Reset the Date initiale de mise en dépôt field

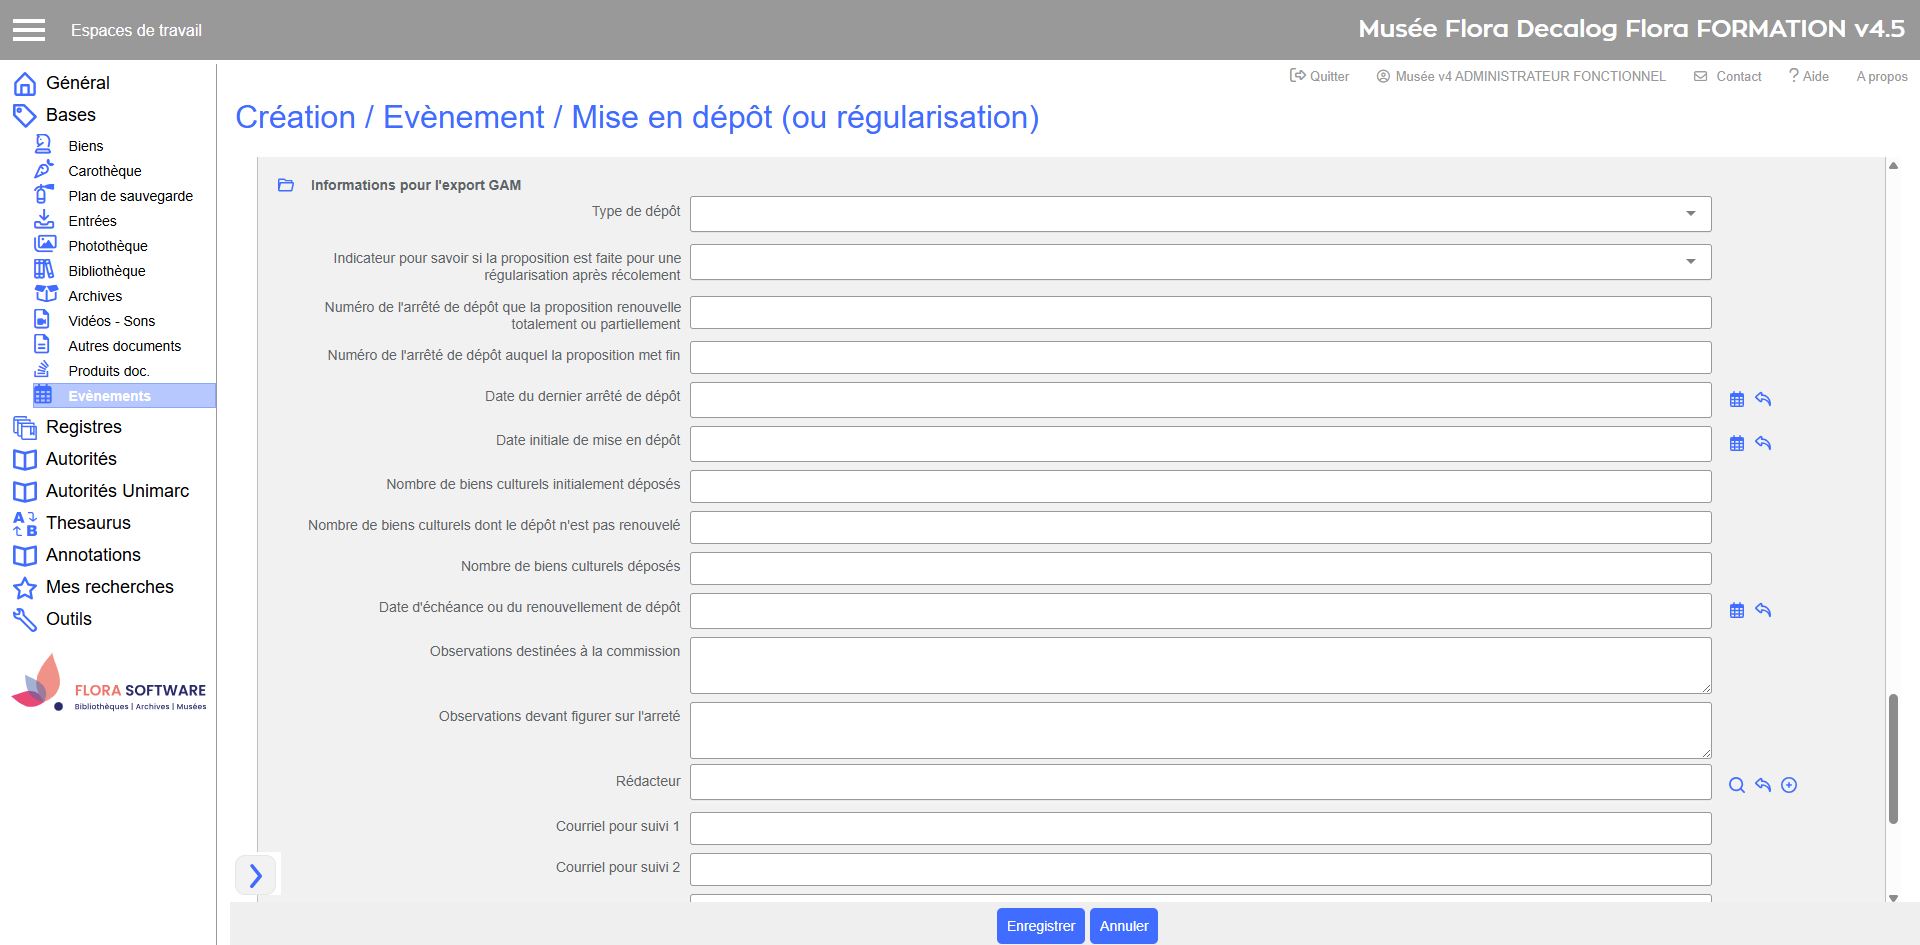point(1763,443)
